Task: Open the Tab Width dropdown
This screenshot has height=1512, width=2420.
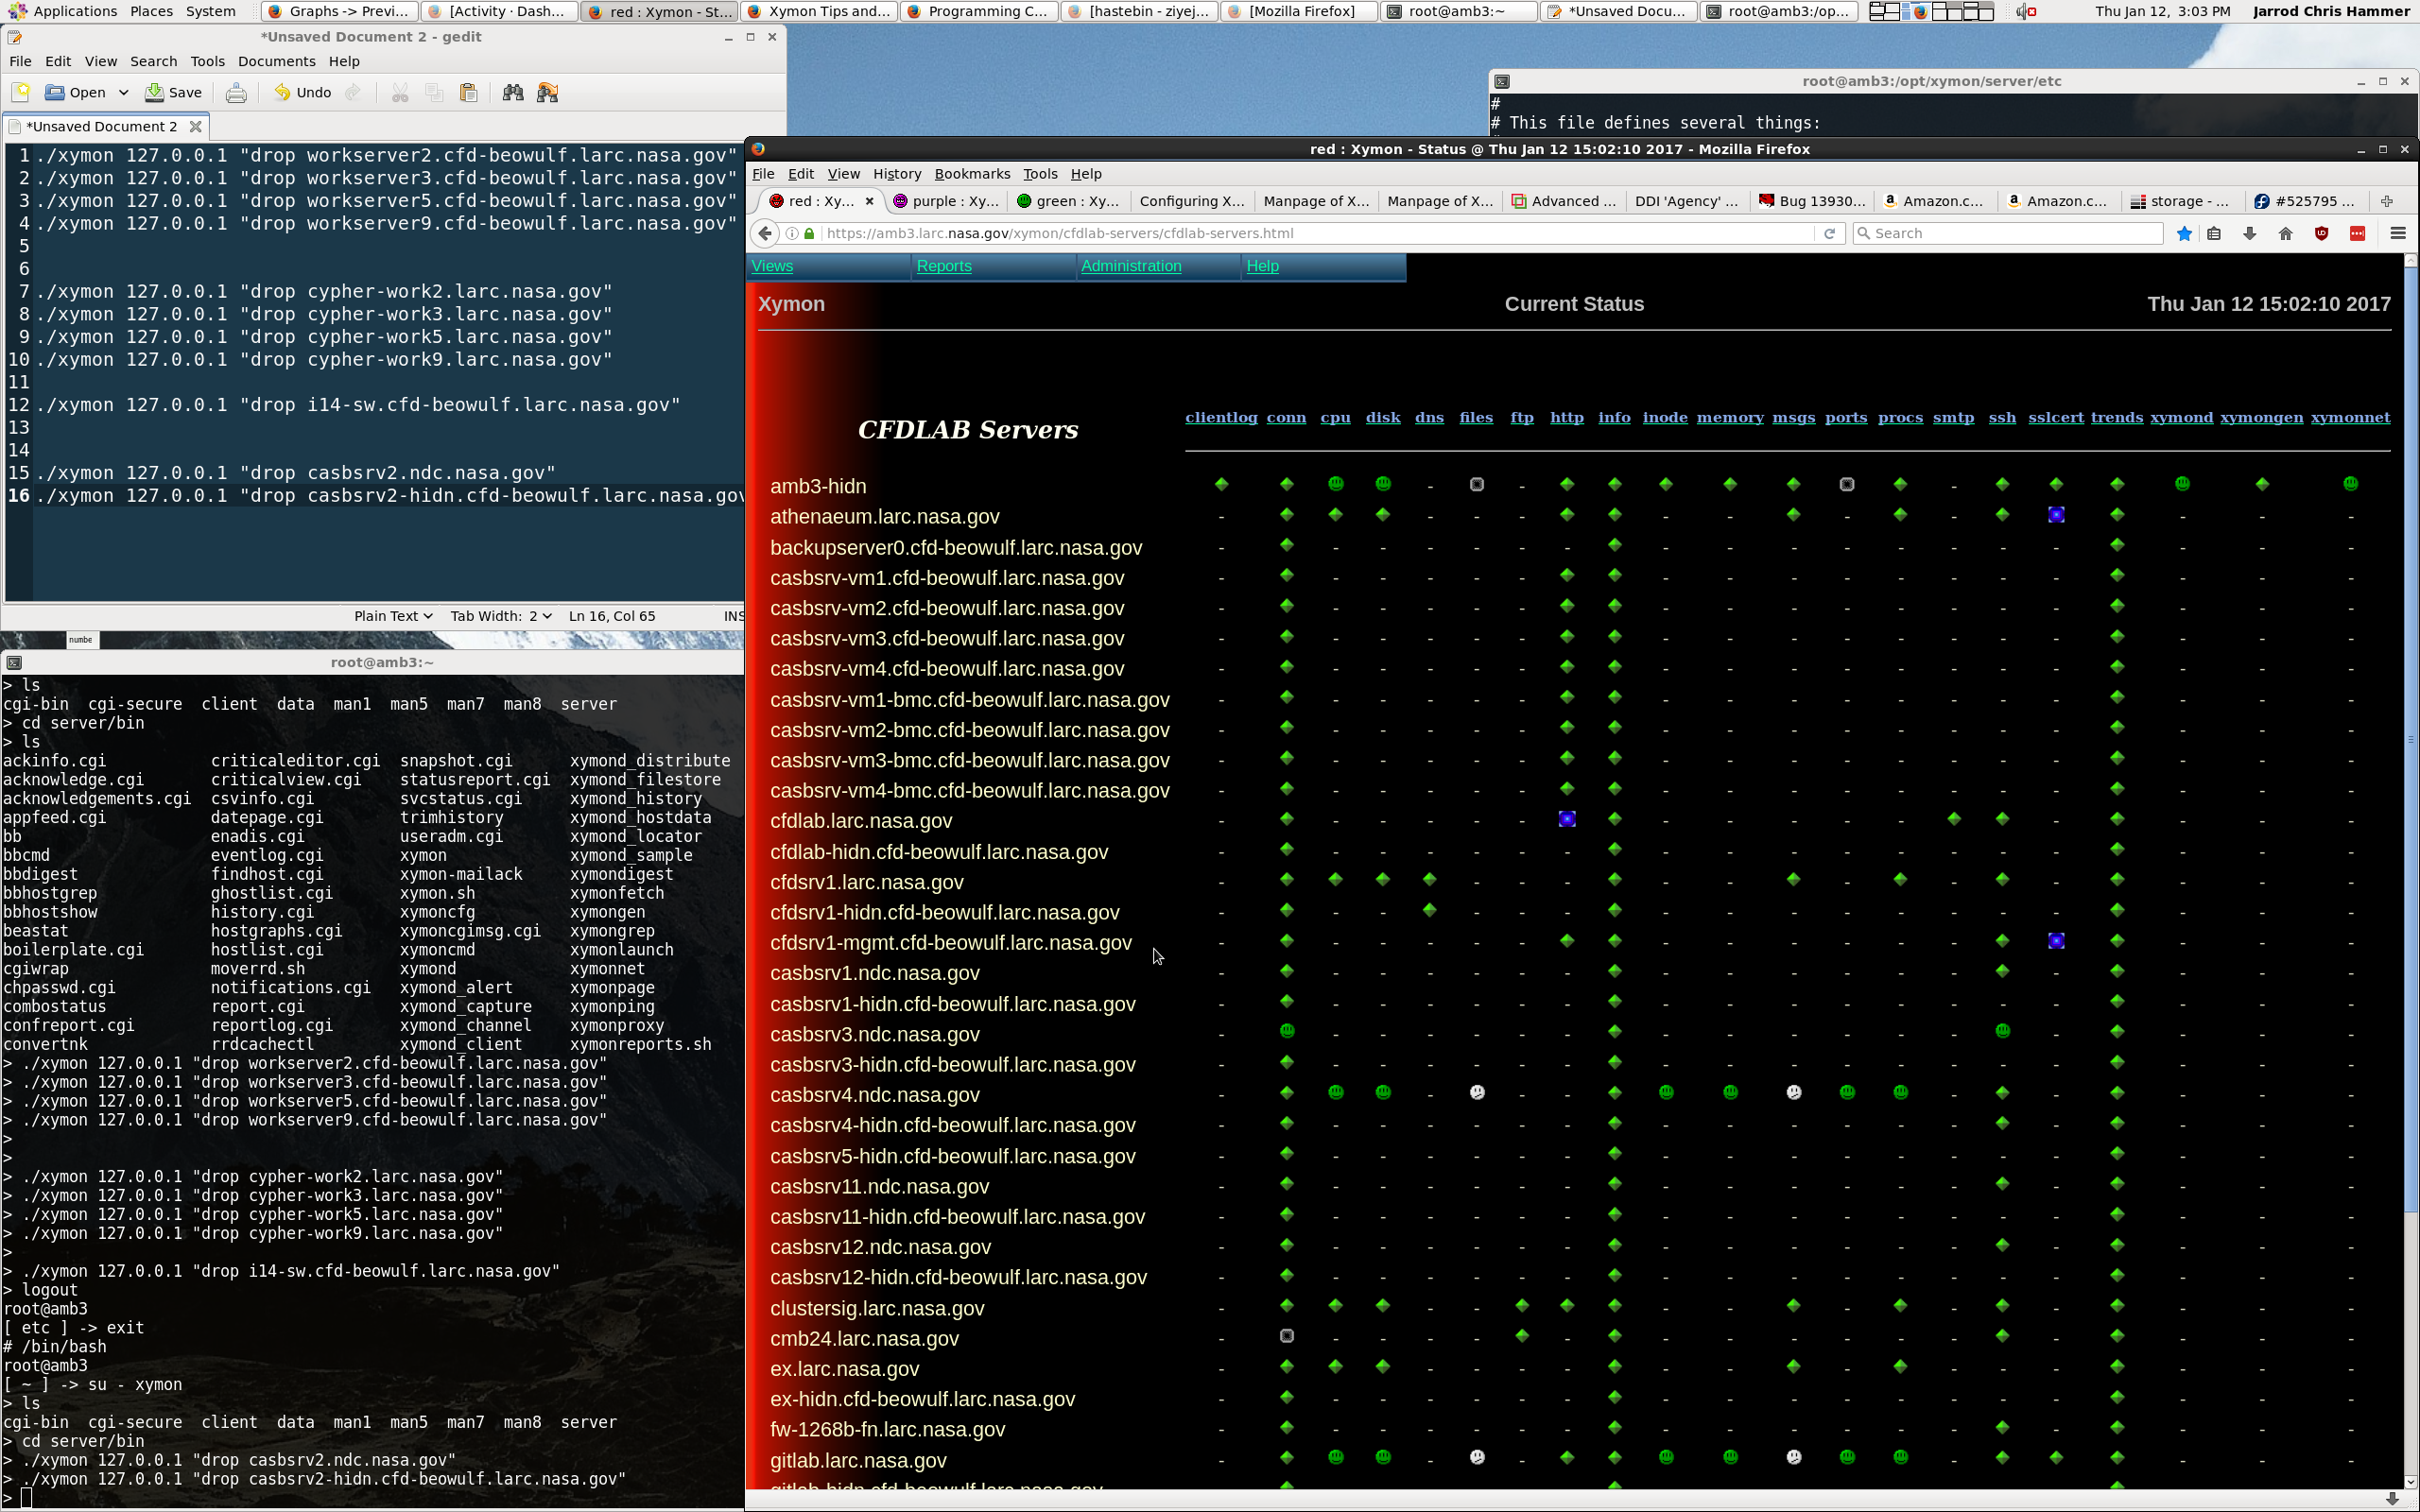Action: 501,616
